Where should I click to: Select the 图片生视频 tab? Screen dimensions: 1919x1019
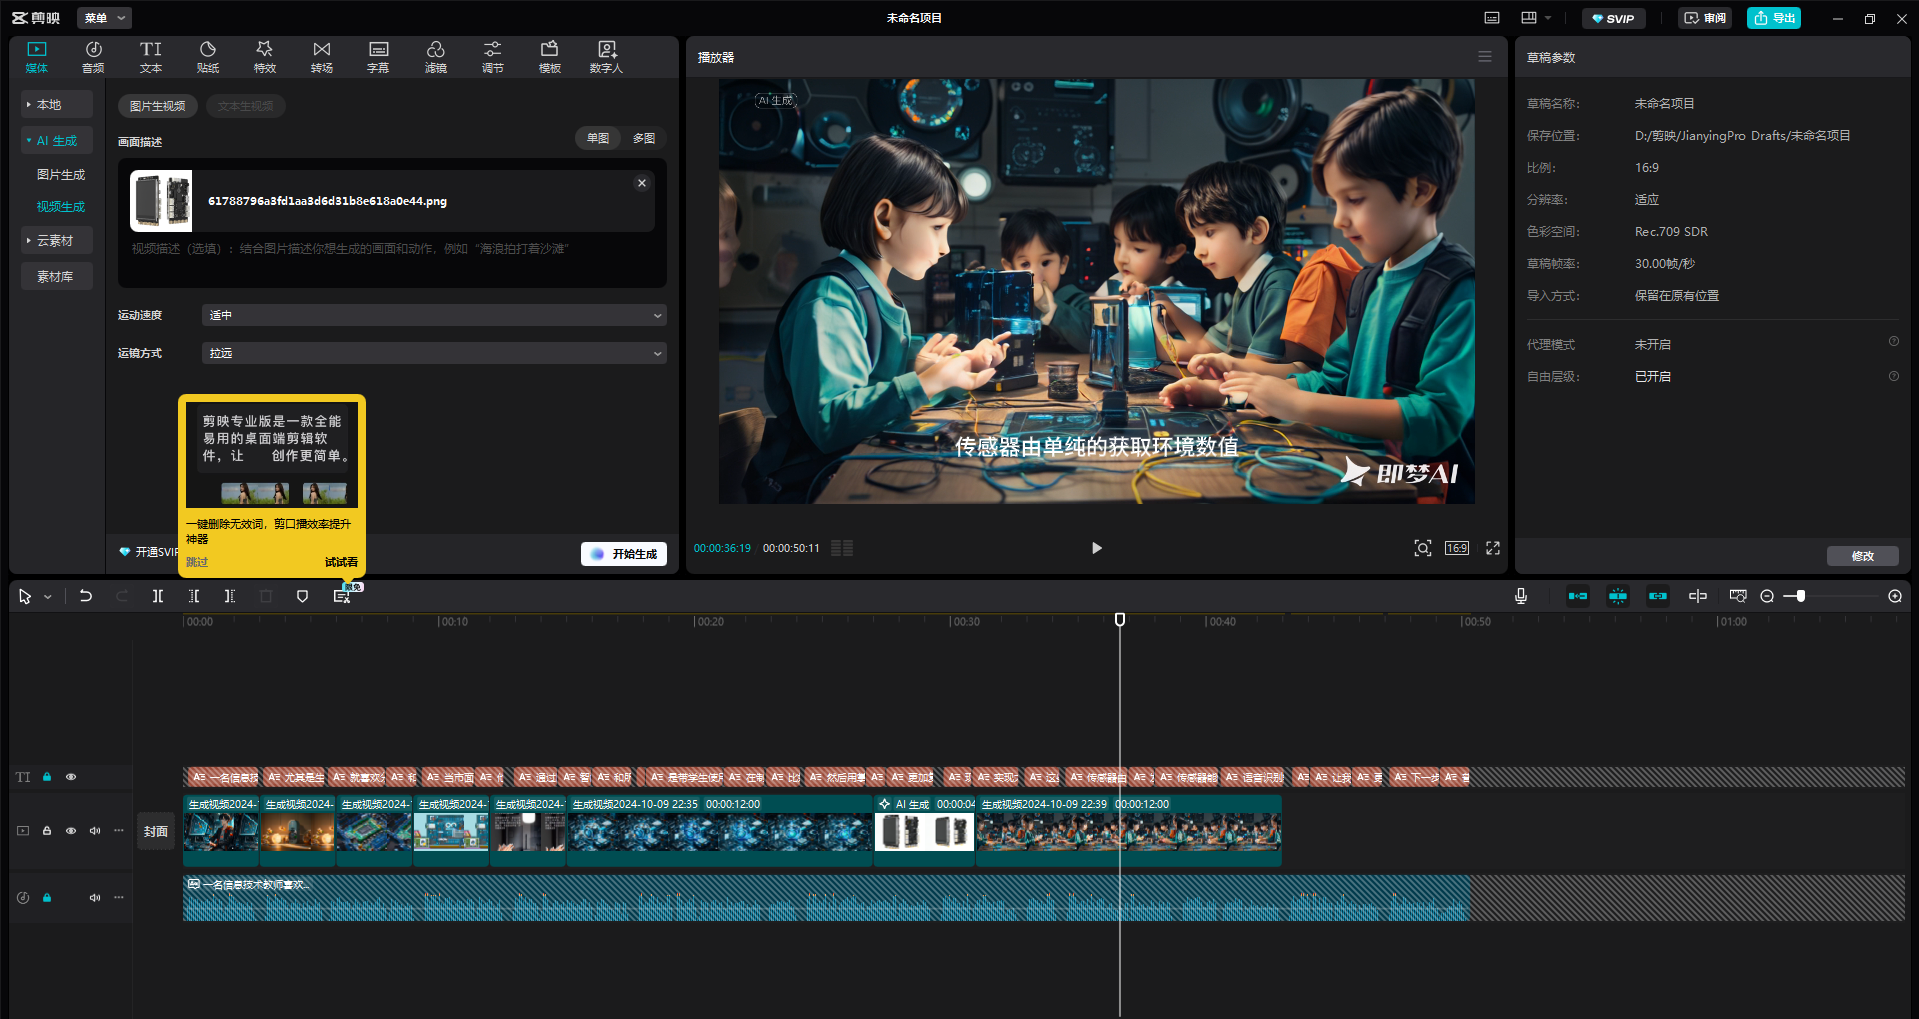click(158, 106)
